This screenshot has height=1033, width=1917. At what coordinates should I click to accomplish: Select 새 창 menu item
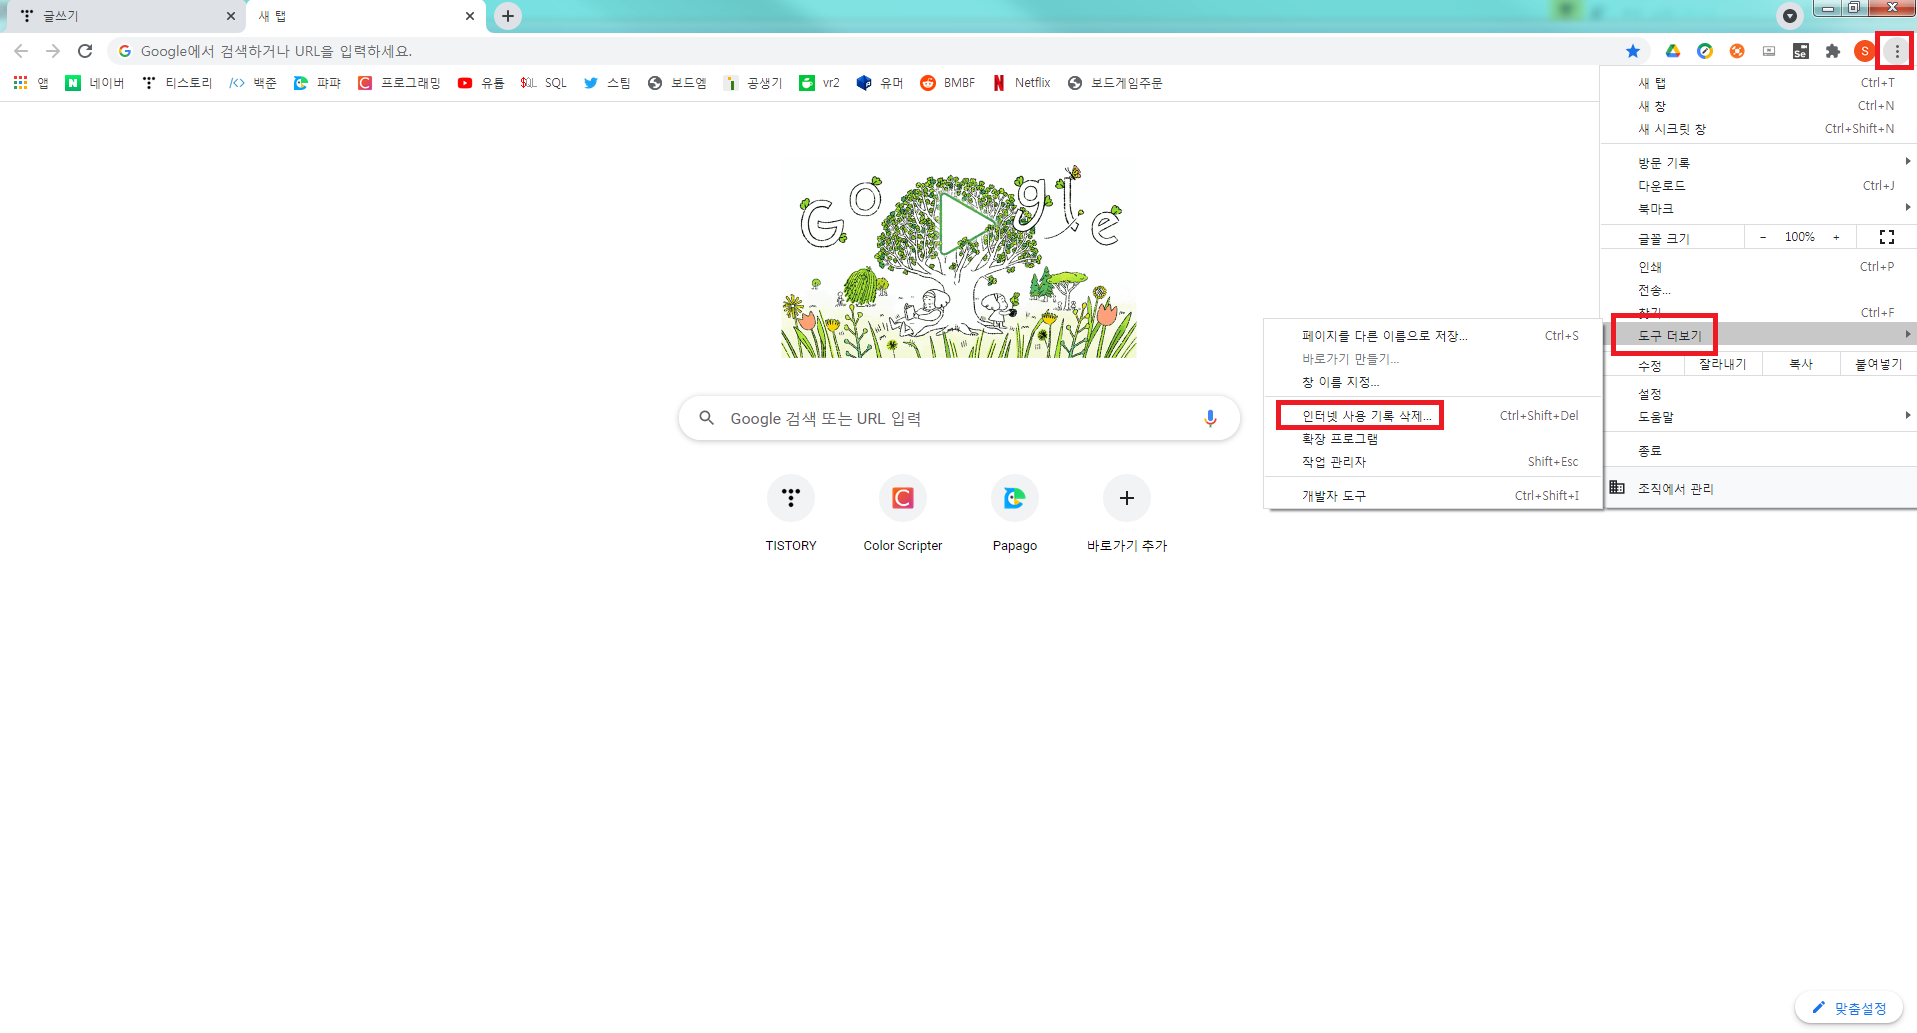click(1760, 106)
